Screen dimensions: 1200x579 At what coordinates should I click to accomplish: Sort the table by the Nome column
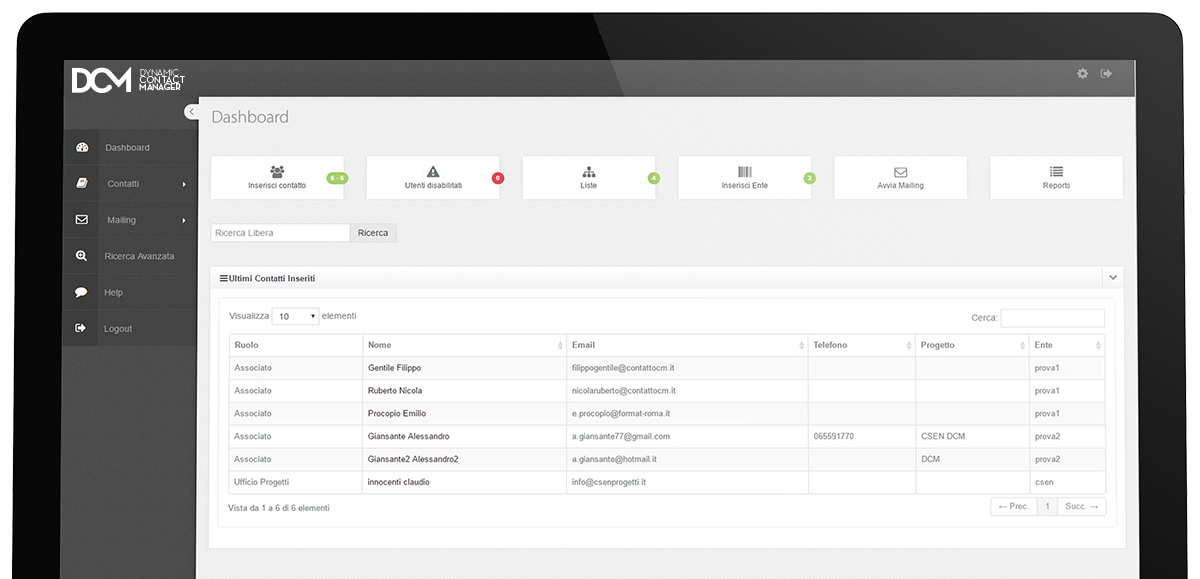pyautogui.click(x=464, y=345)
